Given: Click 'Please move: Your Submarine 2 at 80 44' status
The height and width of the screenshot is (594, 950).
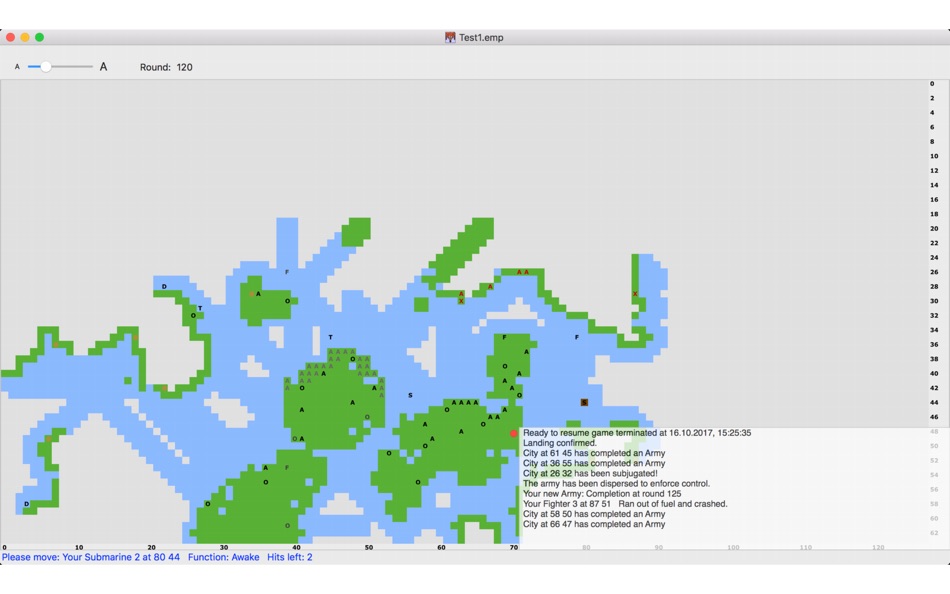Looking at the screenshot, I should click(91, 557).
